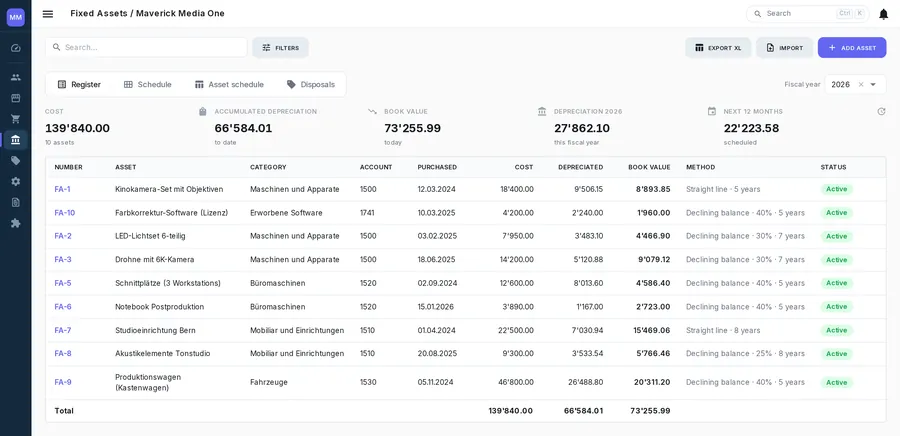Sort by the Book Value column header
The image size is (900, 436).
tap(649, 168)
